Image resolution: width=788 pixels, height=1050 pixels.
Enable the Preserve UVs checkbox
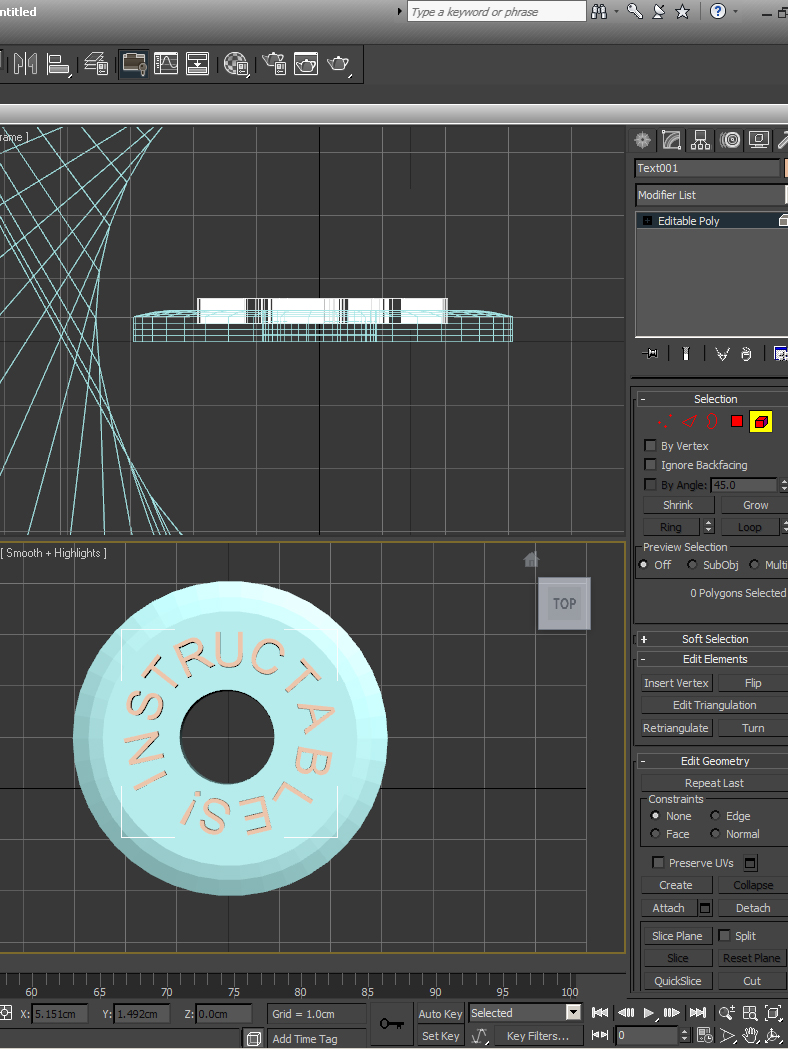pyautogui.click(x=658, y=862)
